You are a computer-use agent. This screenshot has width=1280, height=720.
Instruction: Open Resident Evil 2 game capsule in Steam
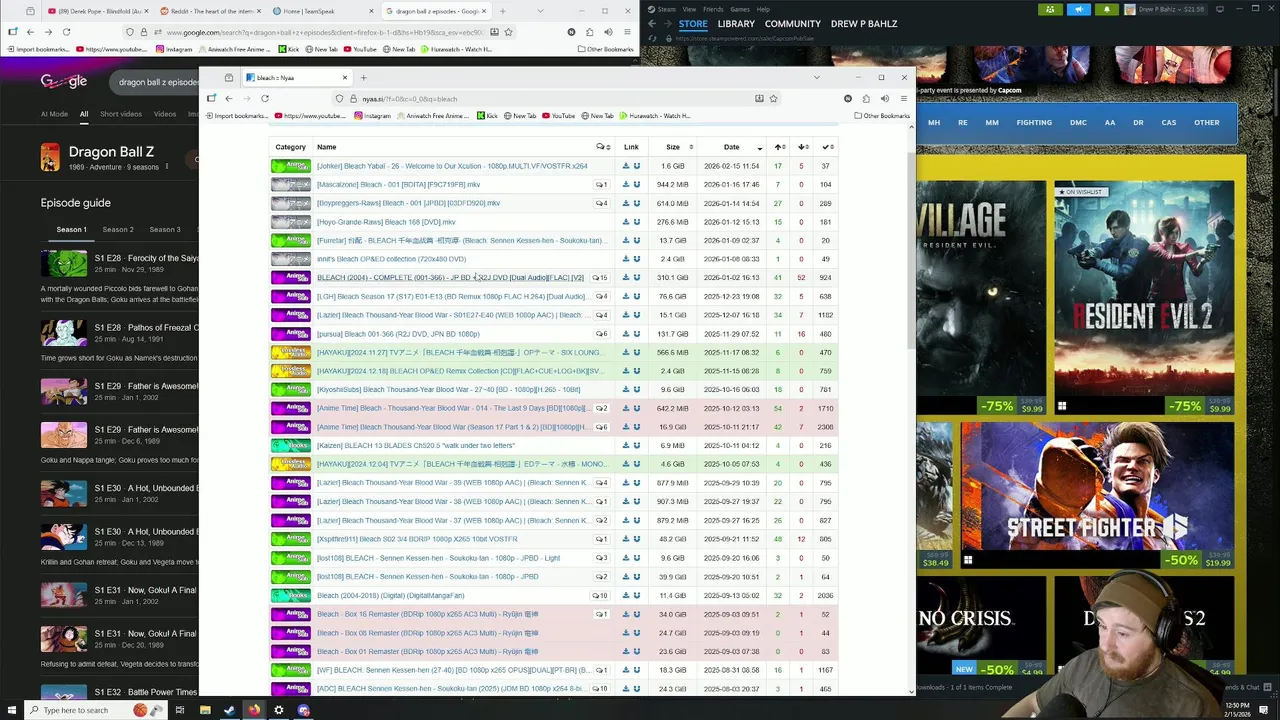click(x=1143, y=298)
